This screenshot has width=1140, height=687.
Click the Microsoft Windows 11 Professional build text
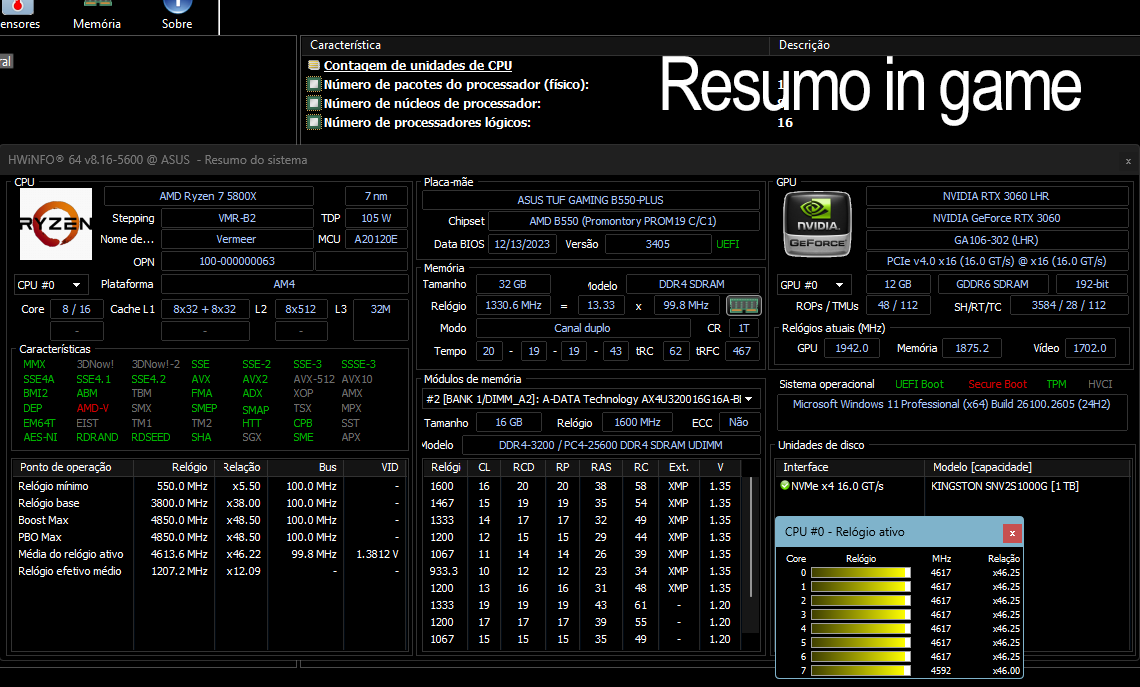pyautogui.click(x=952, y=404)
